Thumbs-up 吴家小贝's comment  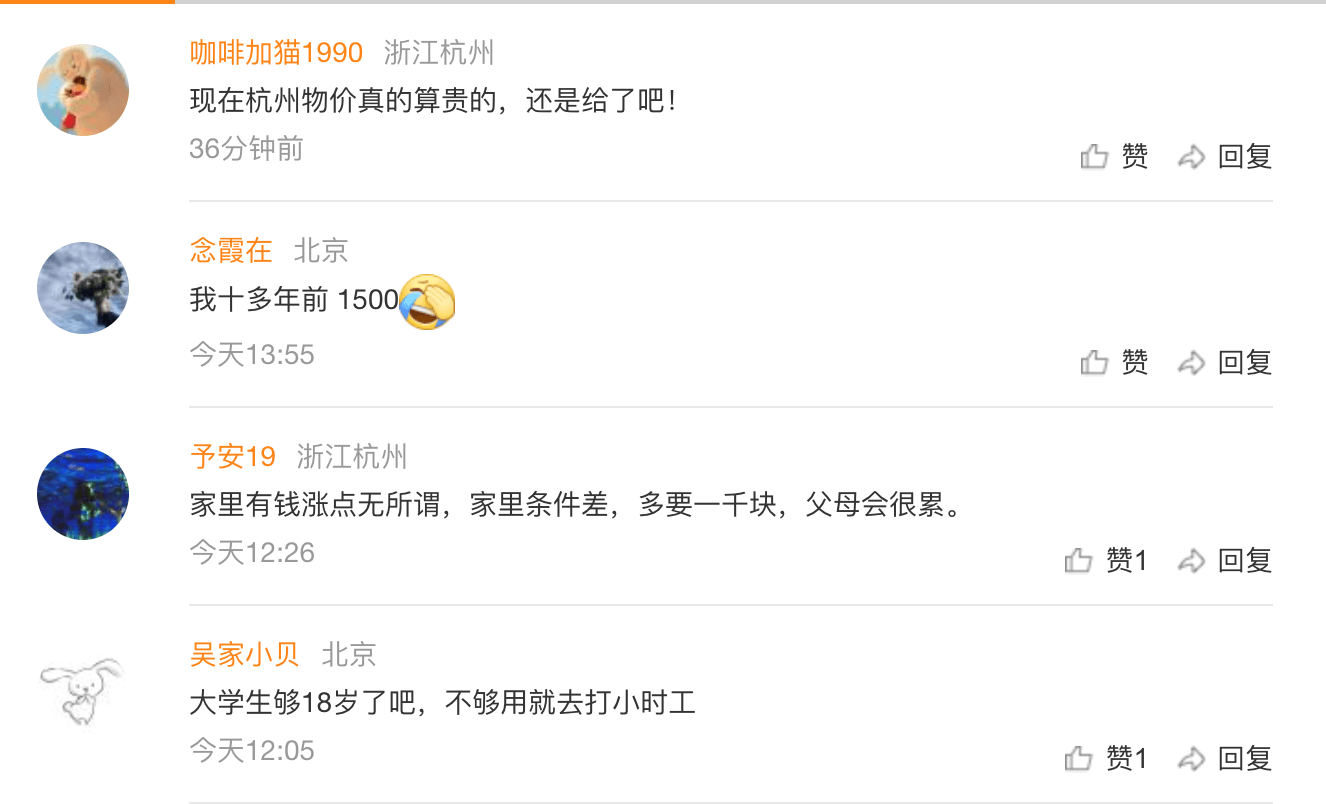tap(1079, 759)
